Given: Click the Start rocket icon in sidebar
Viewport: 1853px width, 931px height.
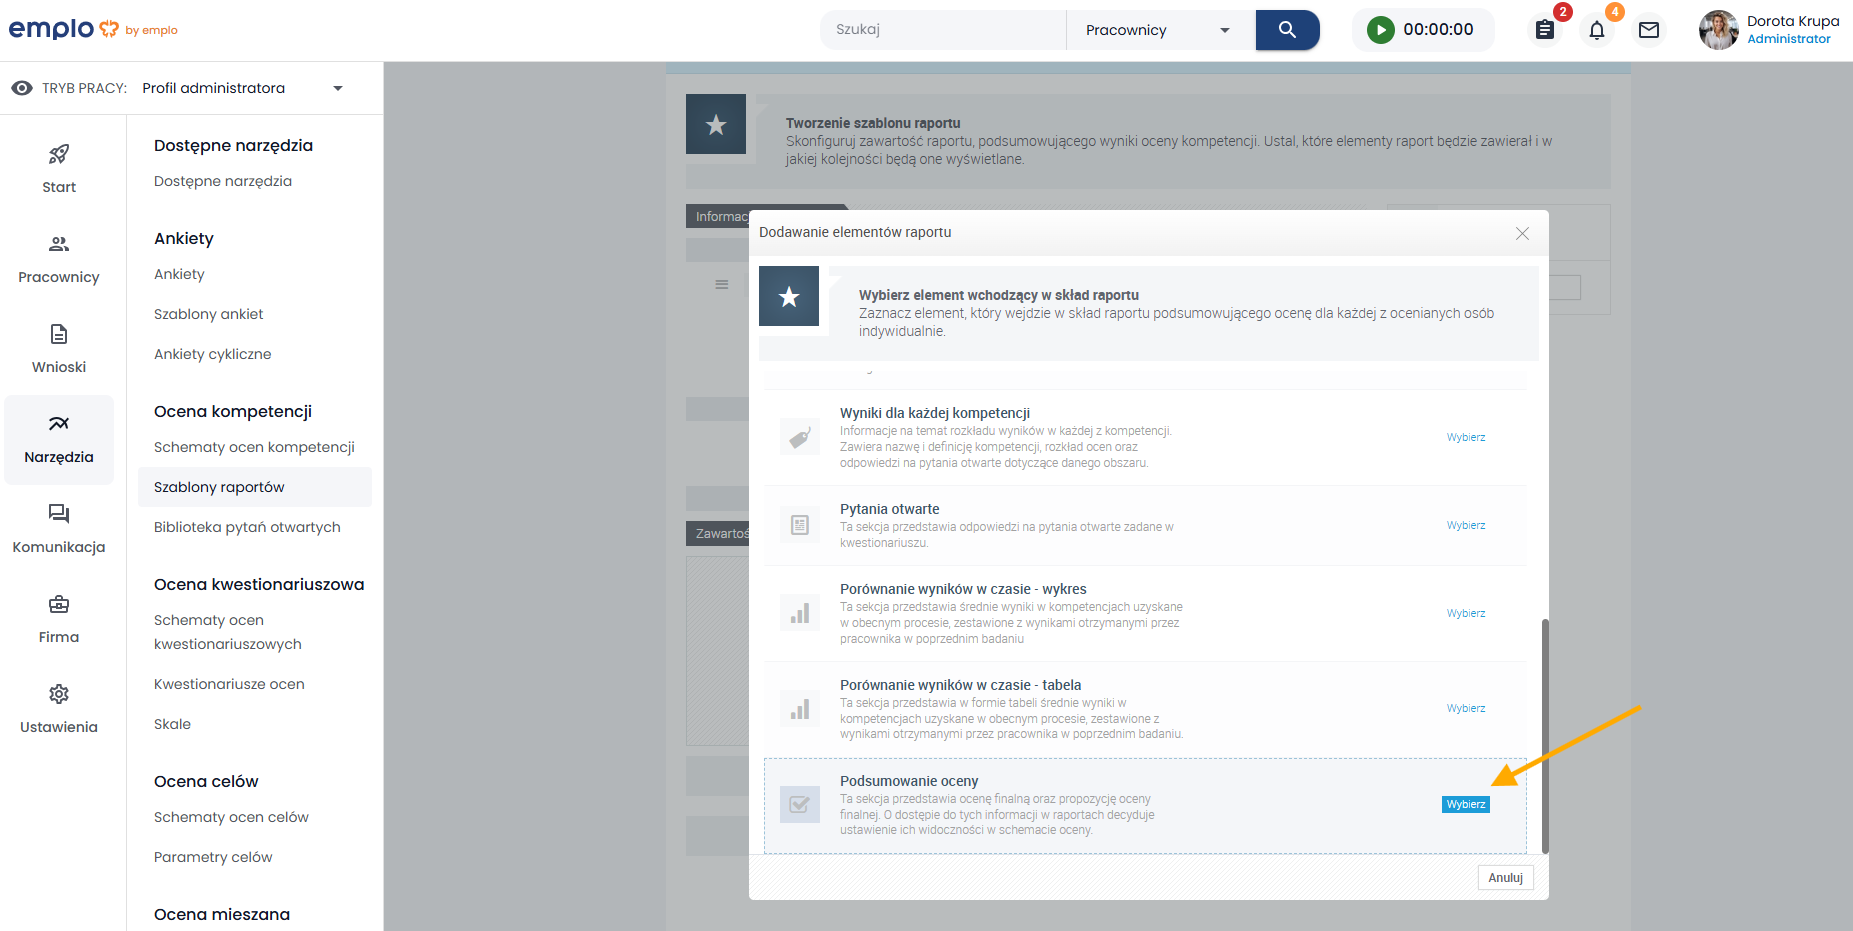Looking at the screenshot, I should click(59, 155).
